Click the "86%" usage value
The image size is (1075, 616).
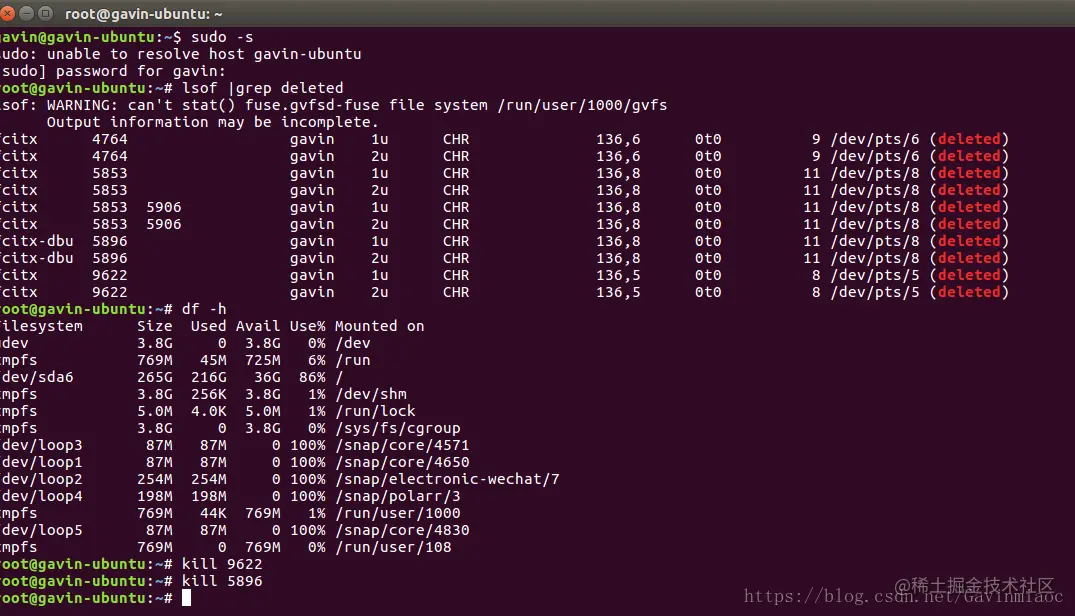[312, 378]
